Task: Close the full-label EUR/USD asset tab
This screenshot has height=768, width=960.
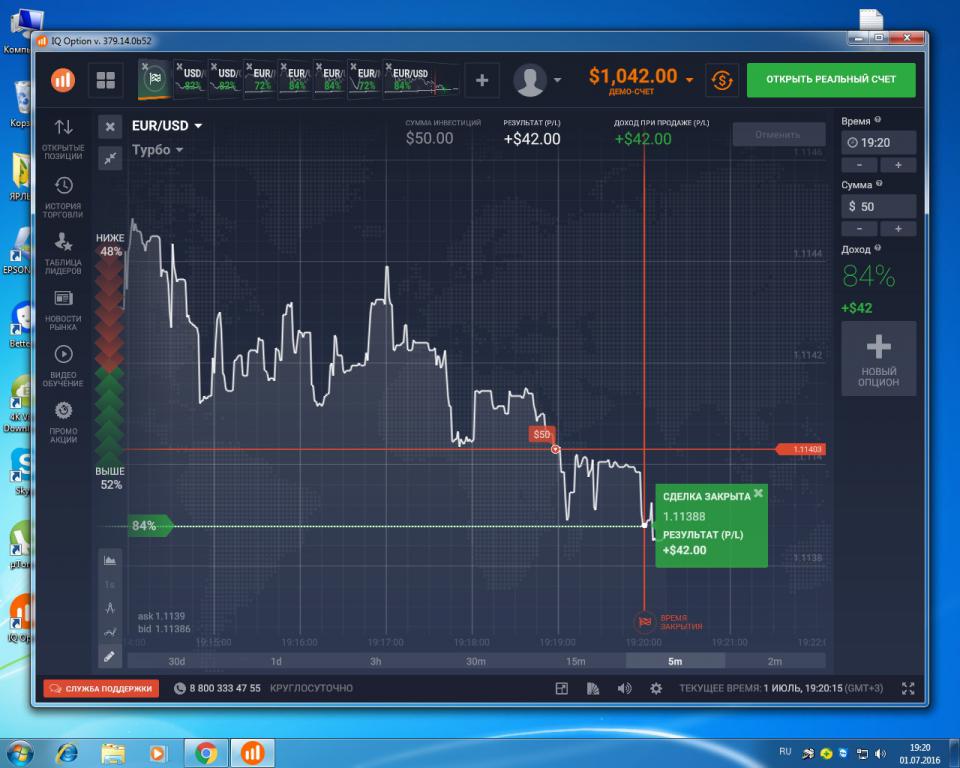Action: pyautogui.click(x=388, y=66)
